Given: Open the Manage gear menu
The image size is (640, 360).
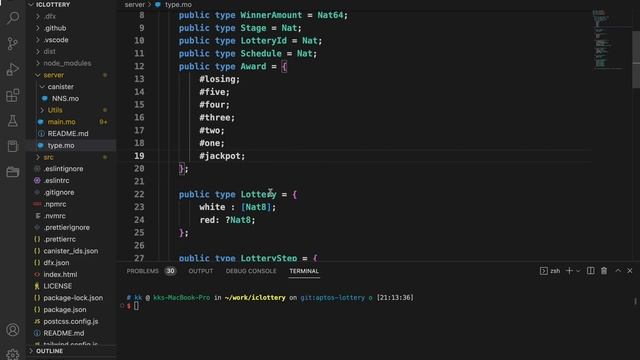Looking at the screenshot, I should (x=13, y=354).
